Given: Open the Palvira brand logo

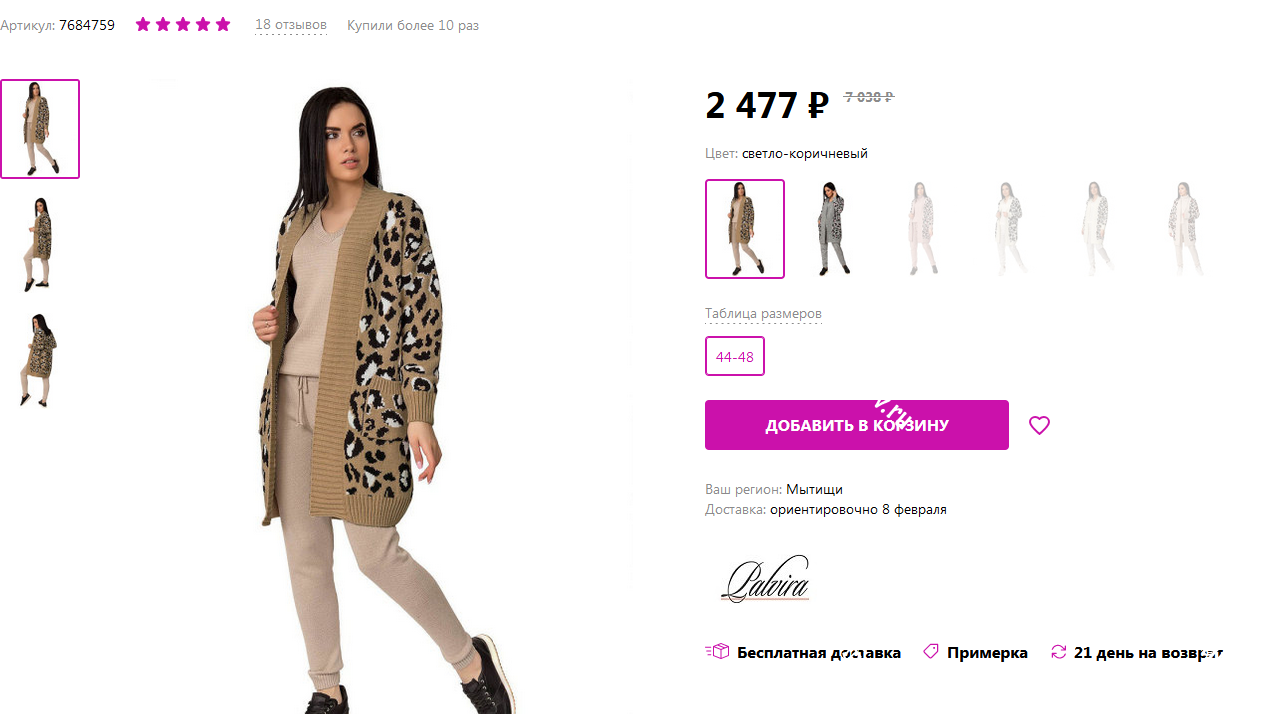Looking at the screenshot, I should pos(765,579).
